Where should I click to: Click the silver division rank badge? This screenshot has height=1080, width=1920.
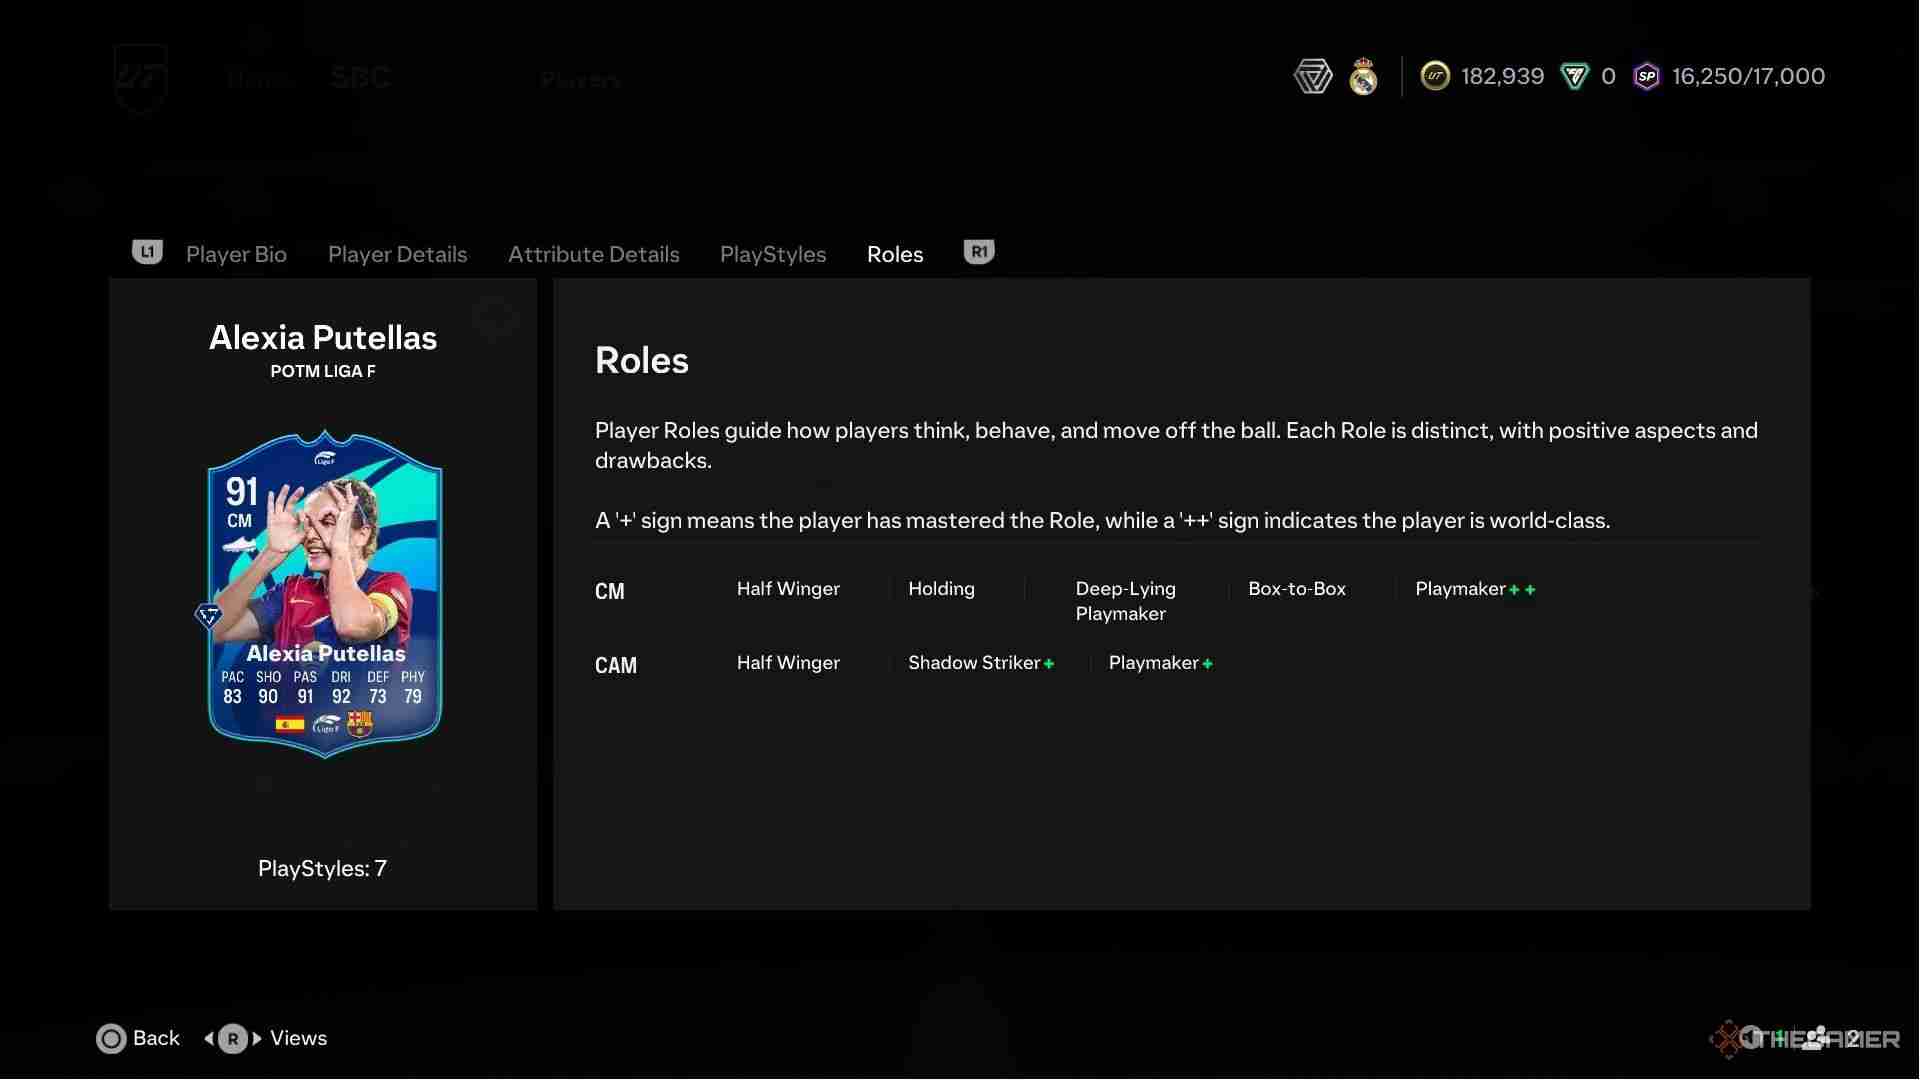1312,76
